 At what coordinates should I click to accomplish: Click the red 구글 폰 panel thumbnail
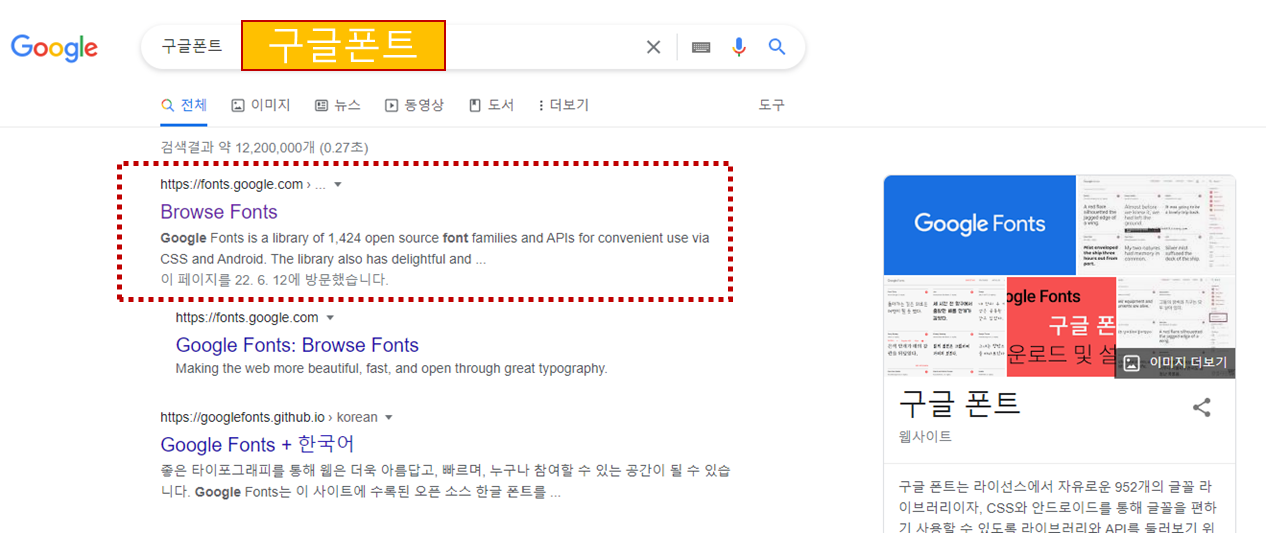click(1060, 327)
